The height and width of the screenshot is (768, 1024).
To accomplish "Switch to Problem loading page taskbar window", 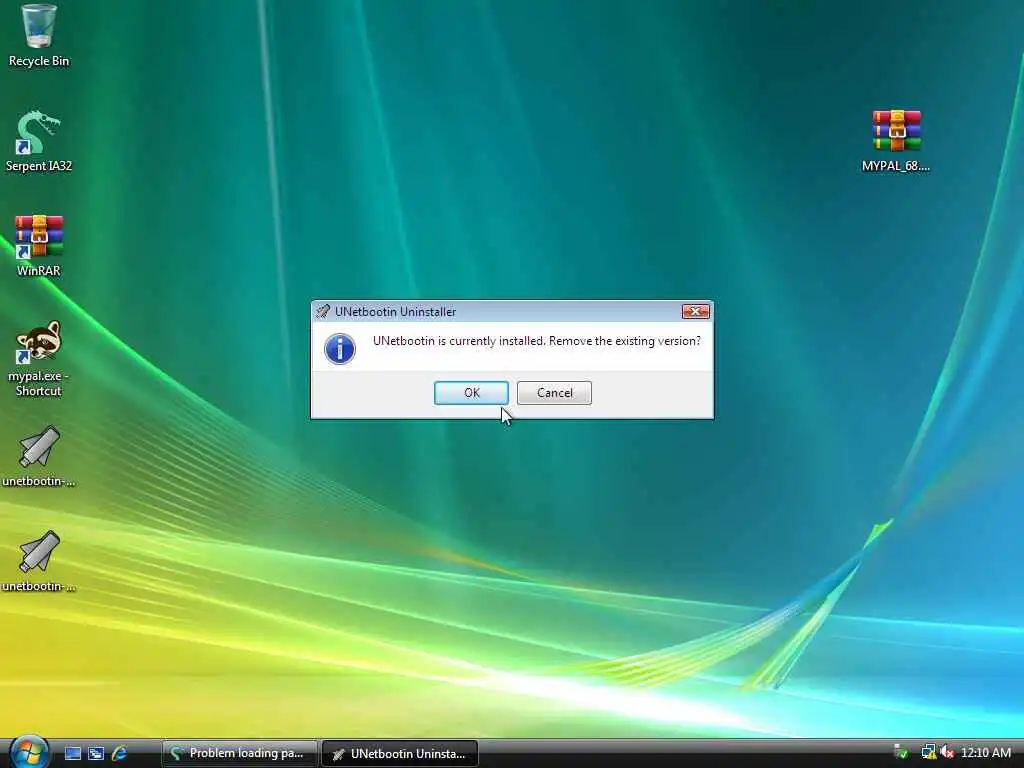I will tap(240, 754).
